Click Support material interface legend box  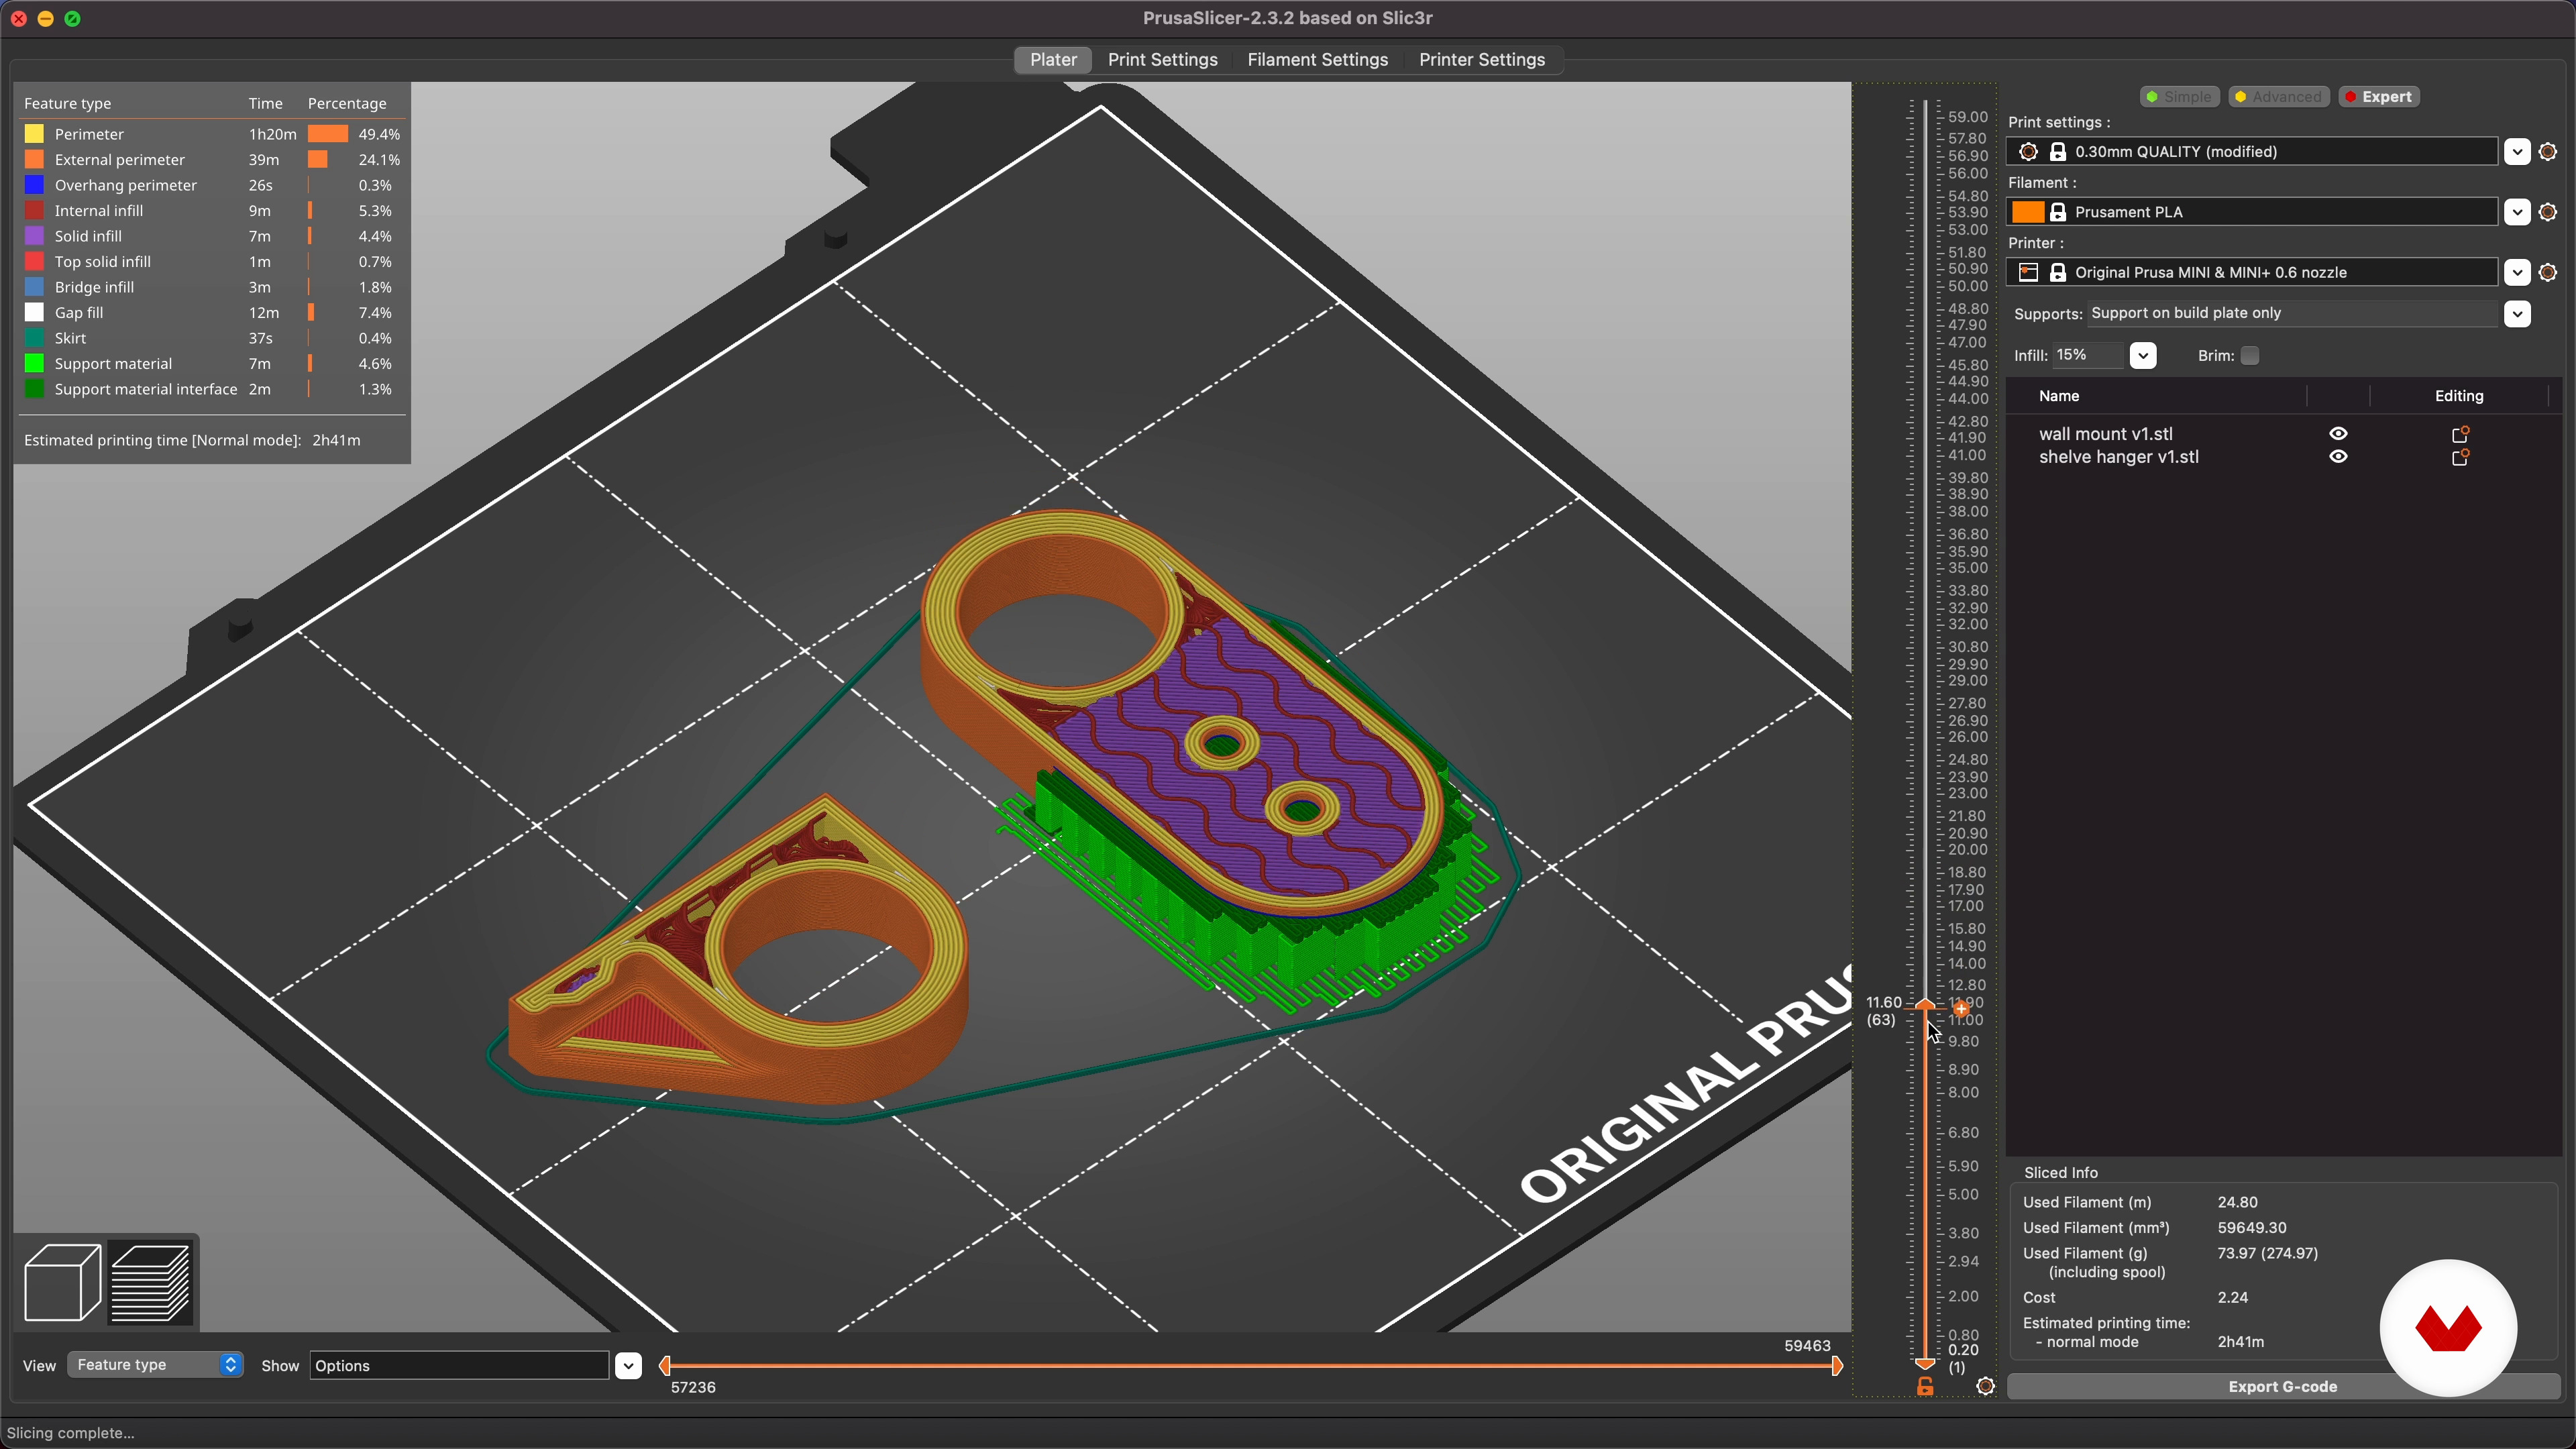tap(34, 389)
